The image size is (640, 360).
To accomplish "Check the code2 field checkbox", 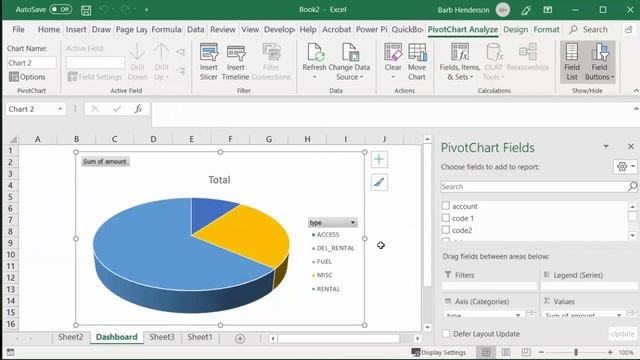I will 446,230.
